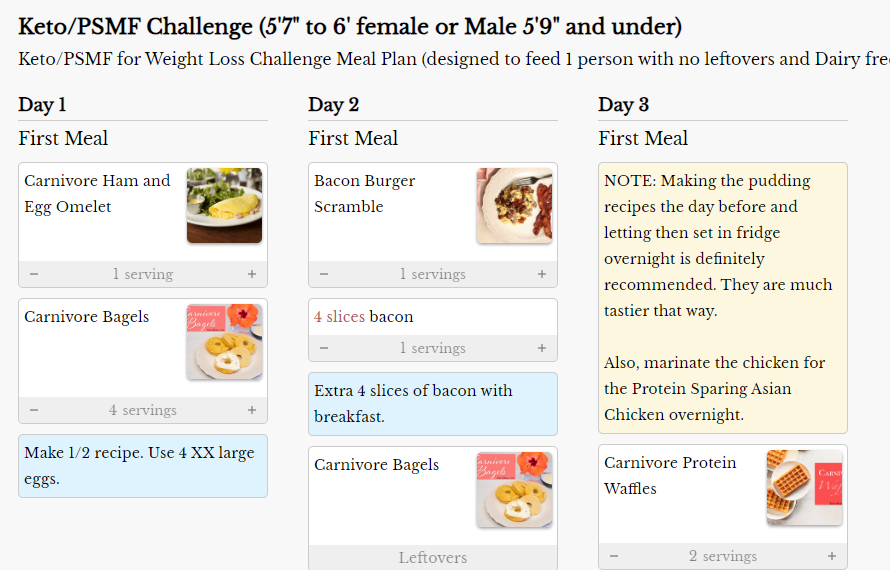This screenshot has height=570, width=890.
Task: Increase Bacon Burger Scramble servings
Action: (542, 274)
